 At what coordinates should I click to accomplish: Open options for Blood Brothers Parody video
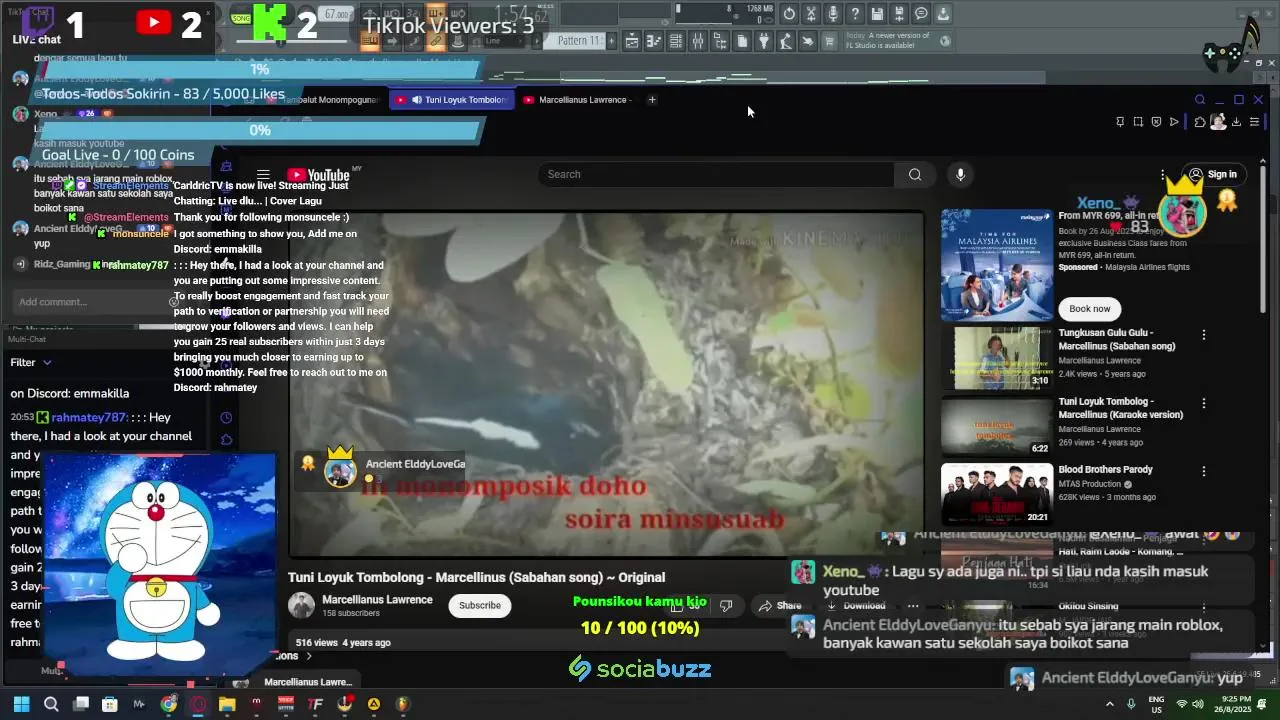click(x=1204, y=472)
